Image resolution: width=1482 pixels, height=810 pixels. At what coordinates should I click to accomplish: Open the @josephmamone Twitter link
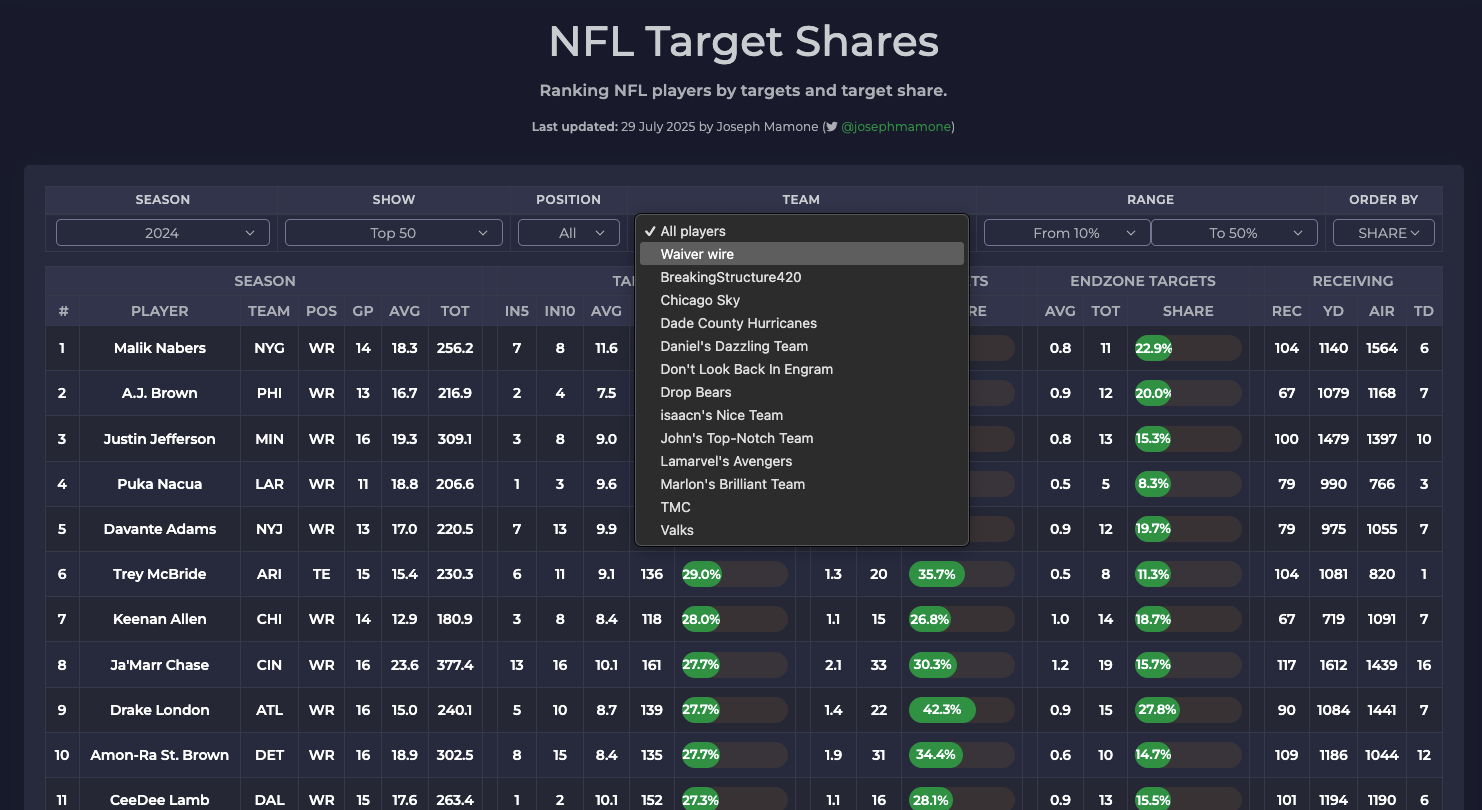895,127
